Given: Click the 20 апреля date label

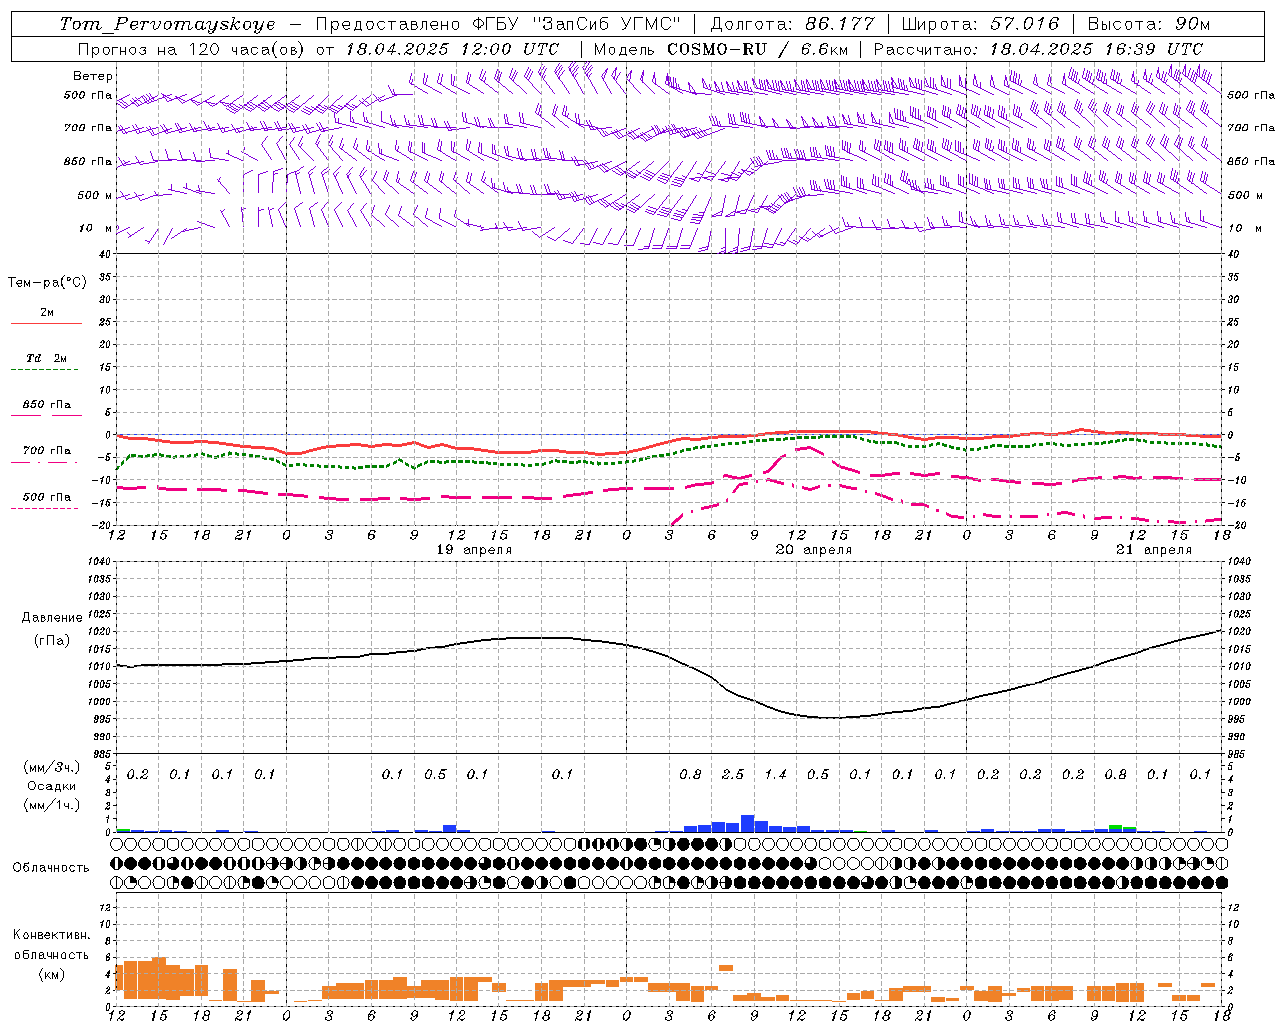Looking at the screenshot, I should pyautogui.click(x=814, y=550).
